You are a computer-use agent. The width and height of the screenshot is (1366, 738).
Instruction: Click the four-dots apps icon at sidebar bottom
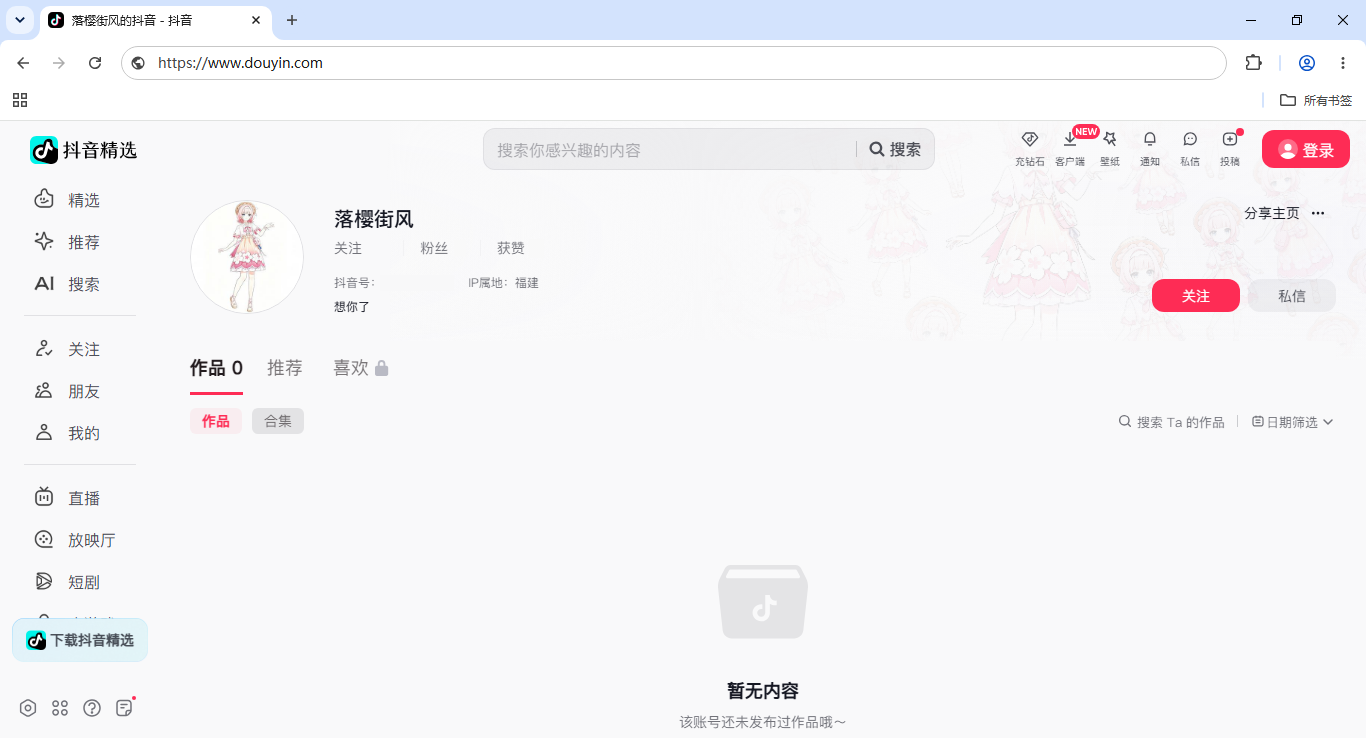click(60, 708)
